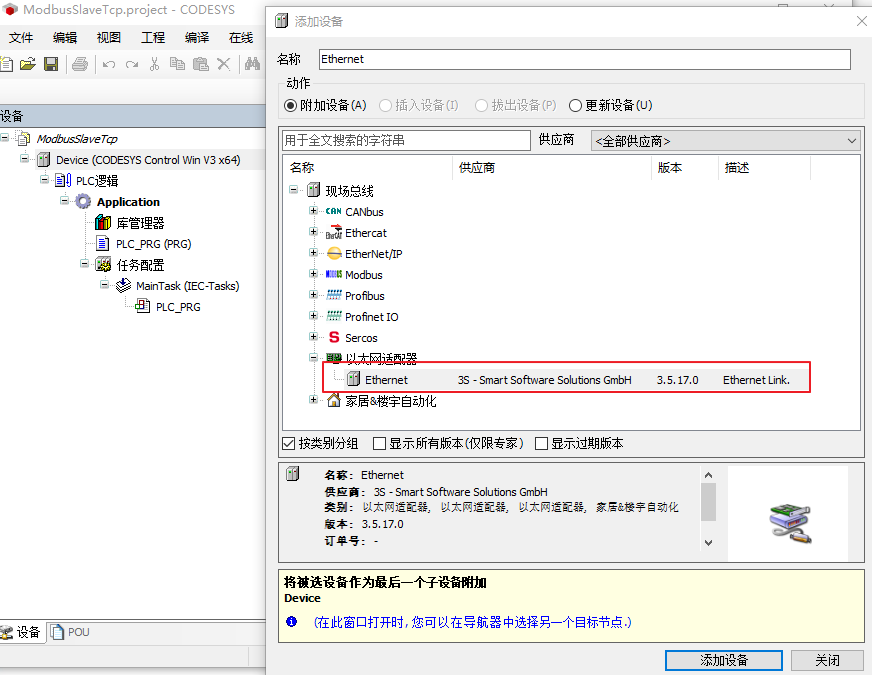
Task: Undo the last action via the Undo icon
Action: [x=108, y=63]
